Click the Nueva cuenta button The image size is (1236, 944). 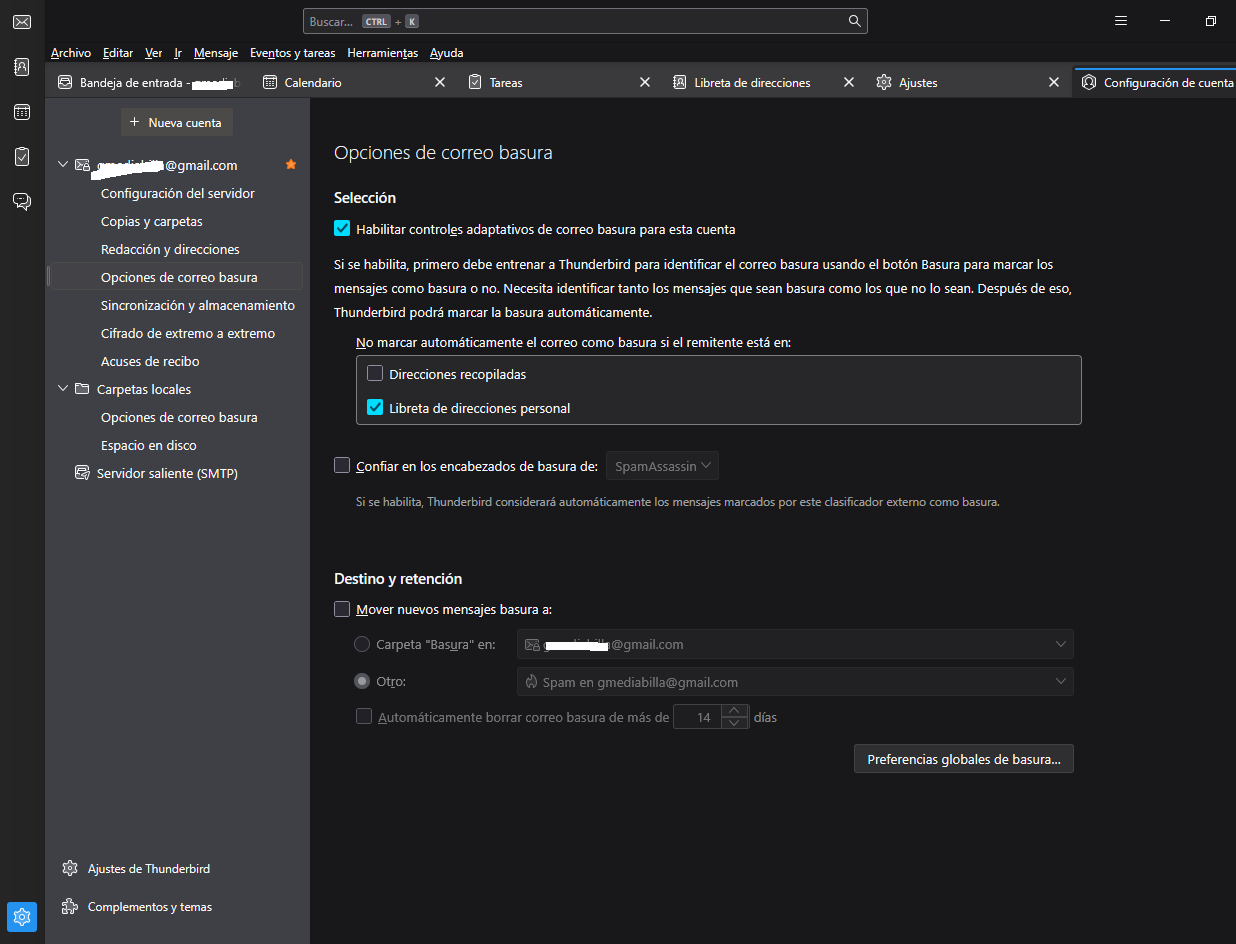pos(176,123)
